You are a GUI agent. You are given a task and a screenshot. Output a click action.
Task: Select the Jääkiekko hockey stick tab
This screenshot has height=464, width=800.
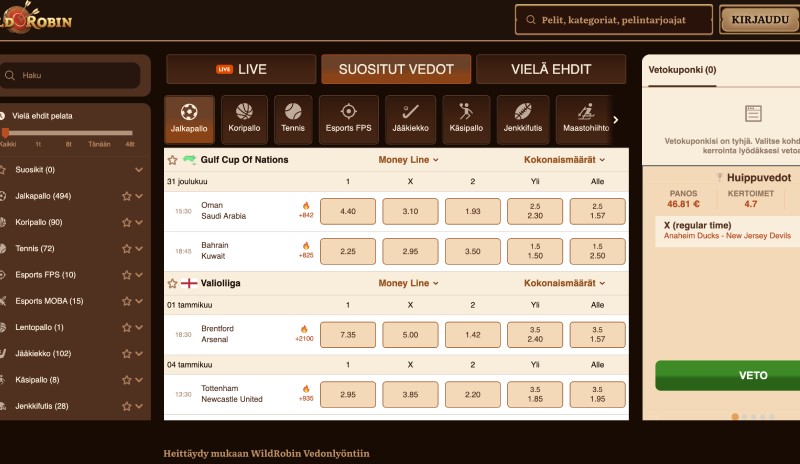pyautogui.click(x=410, y=119)
